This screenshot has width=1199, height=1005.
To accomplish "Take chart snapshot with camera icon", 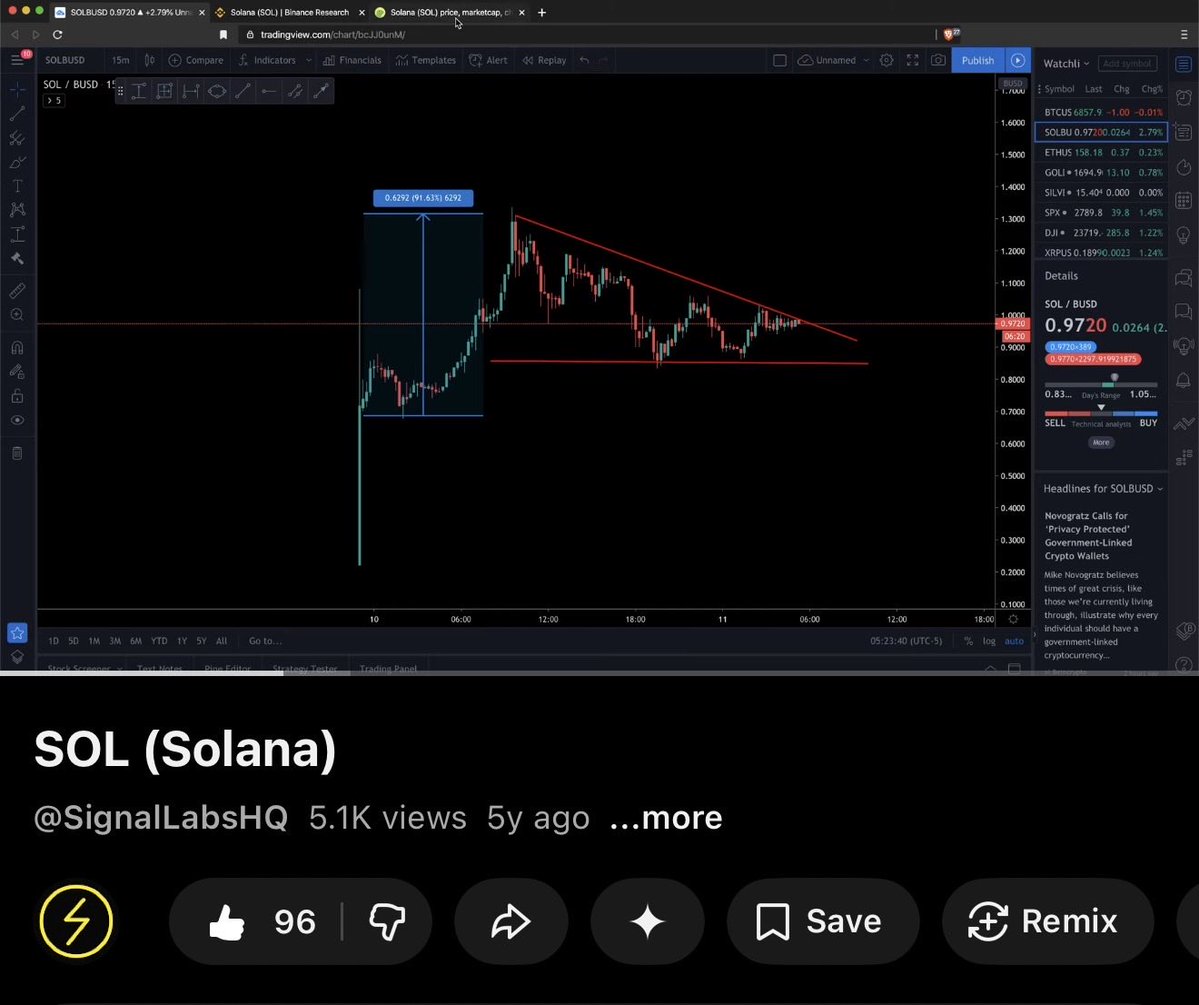I will 938,60.
